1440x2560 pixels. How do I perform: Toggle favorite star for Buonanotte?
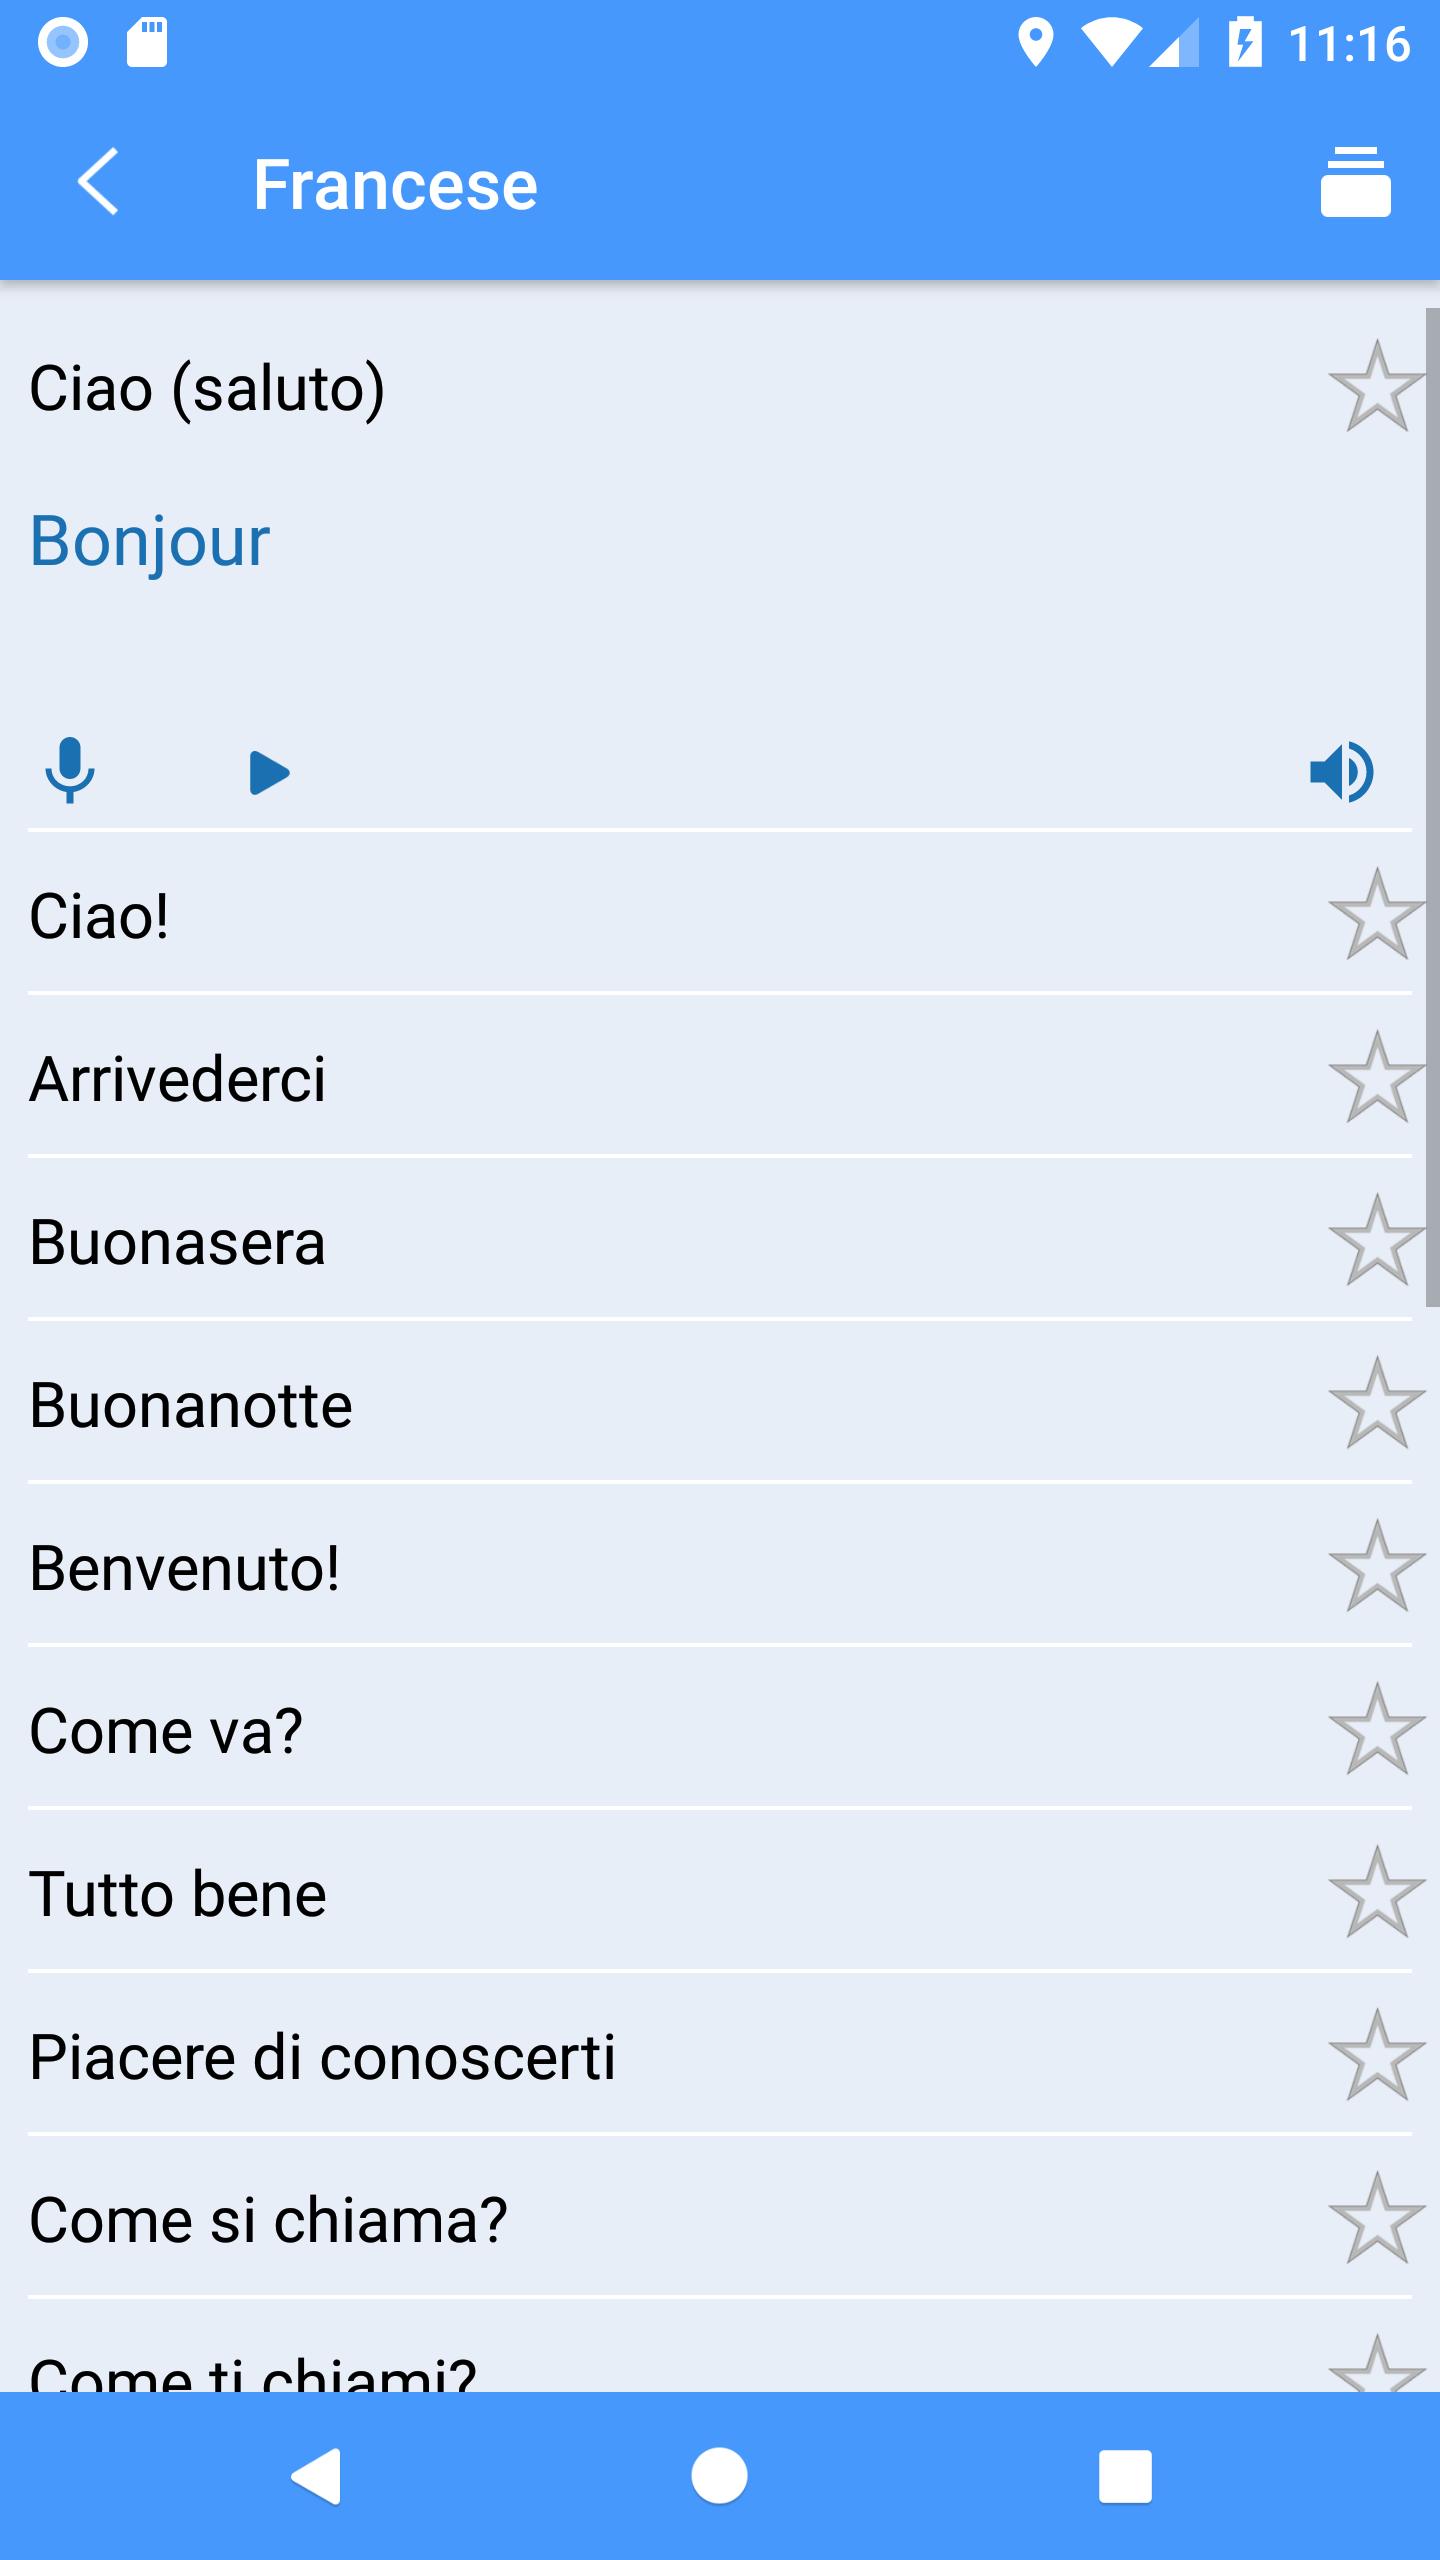tap(1377, 1404)
